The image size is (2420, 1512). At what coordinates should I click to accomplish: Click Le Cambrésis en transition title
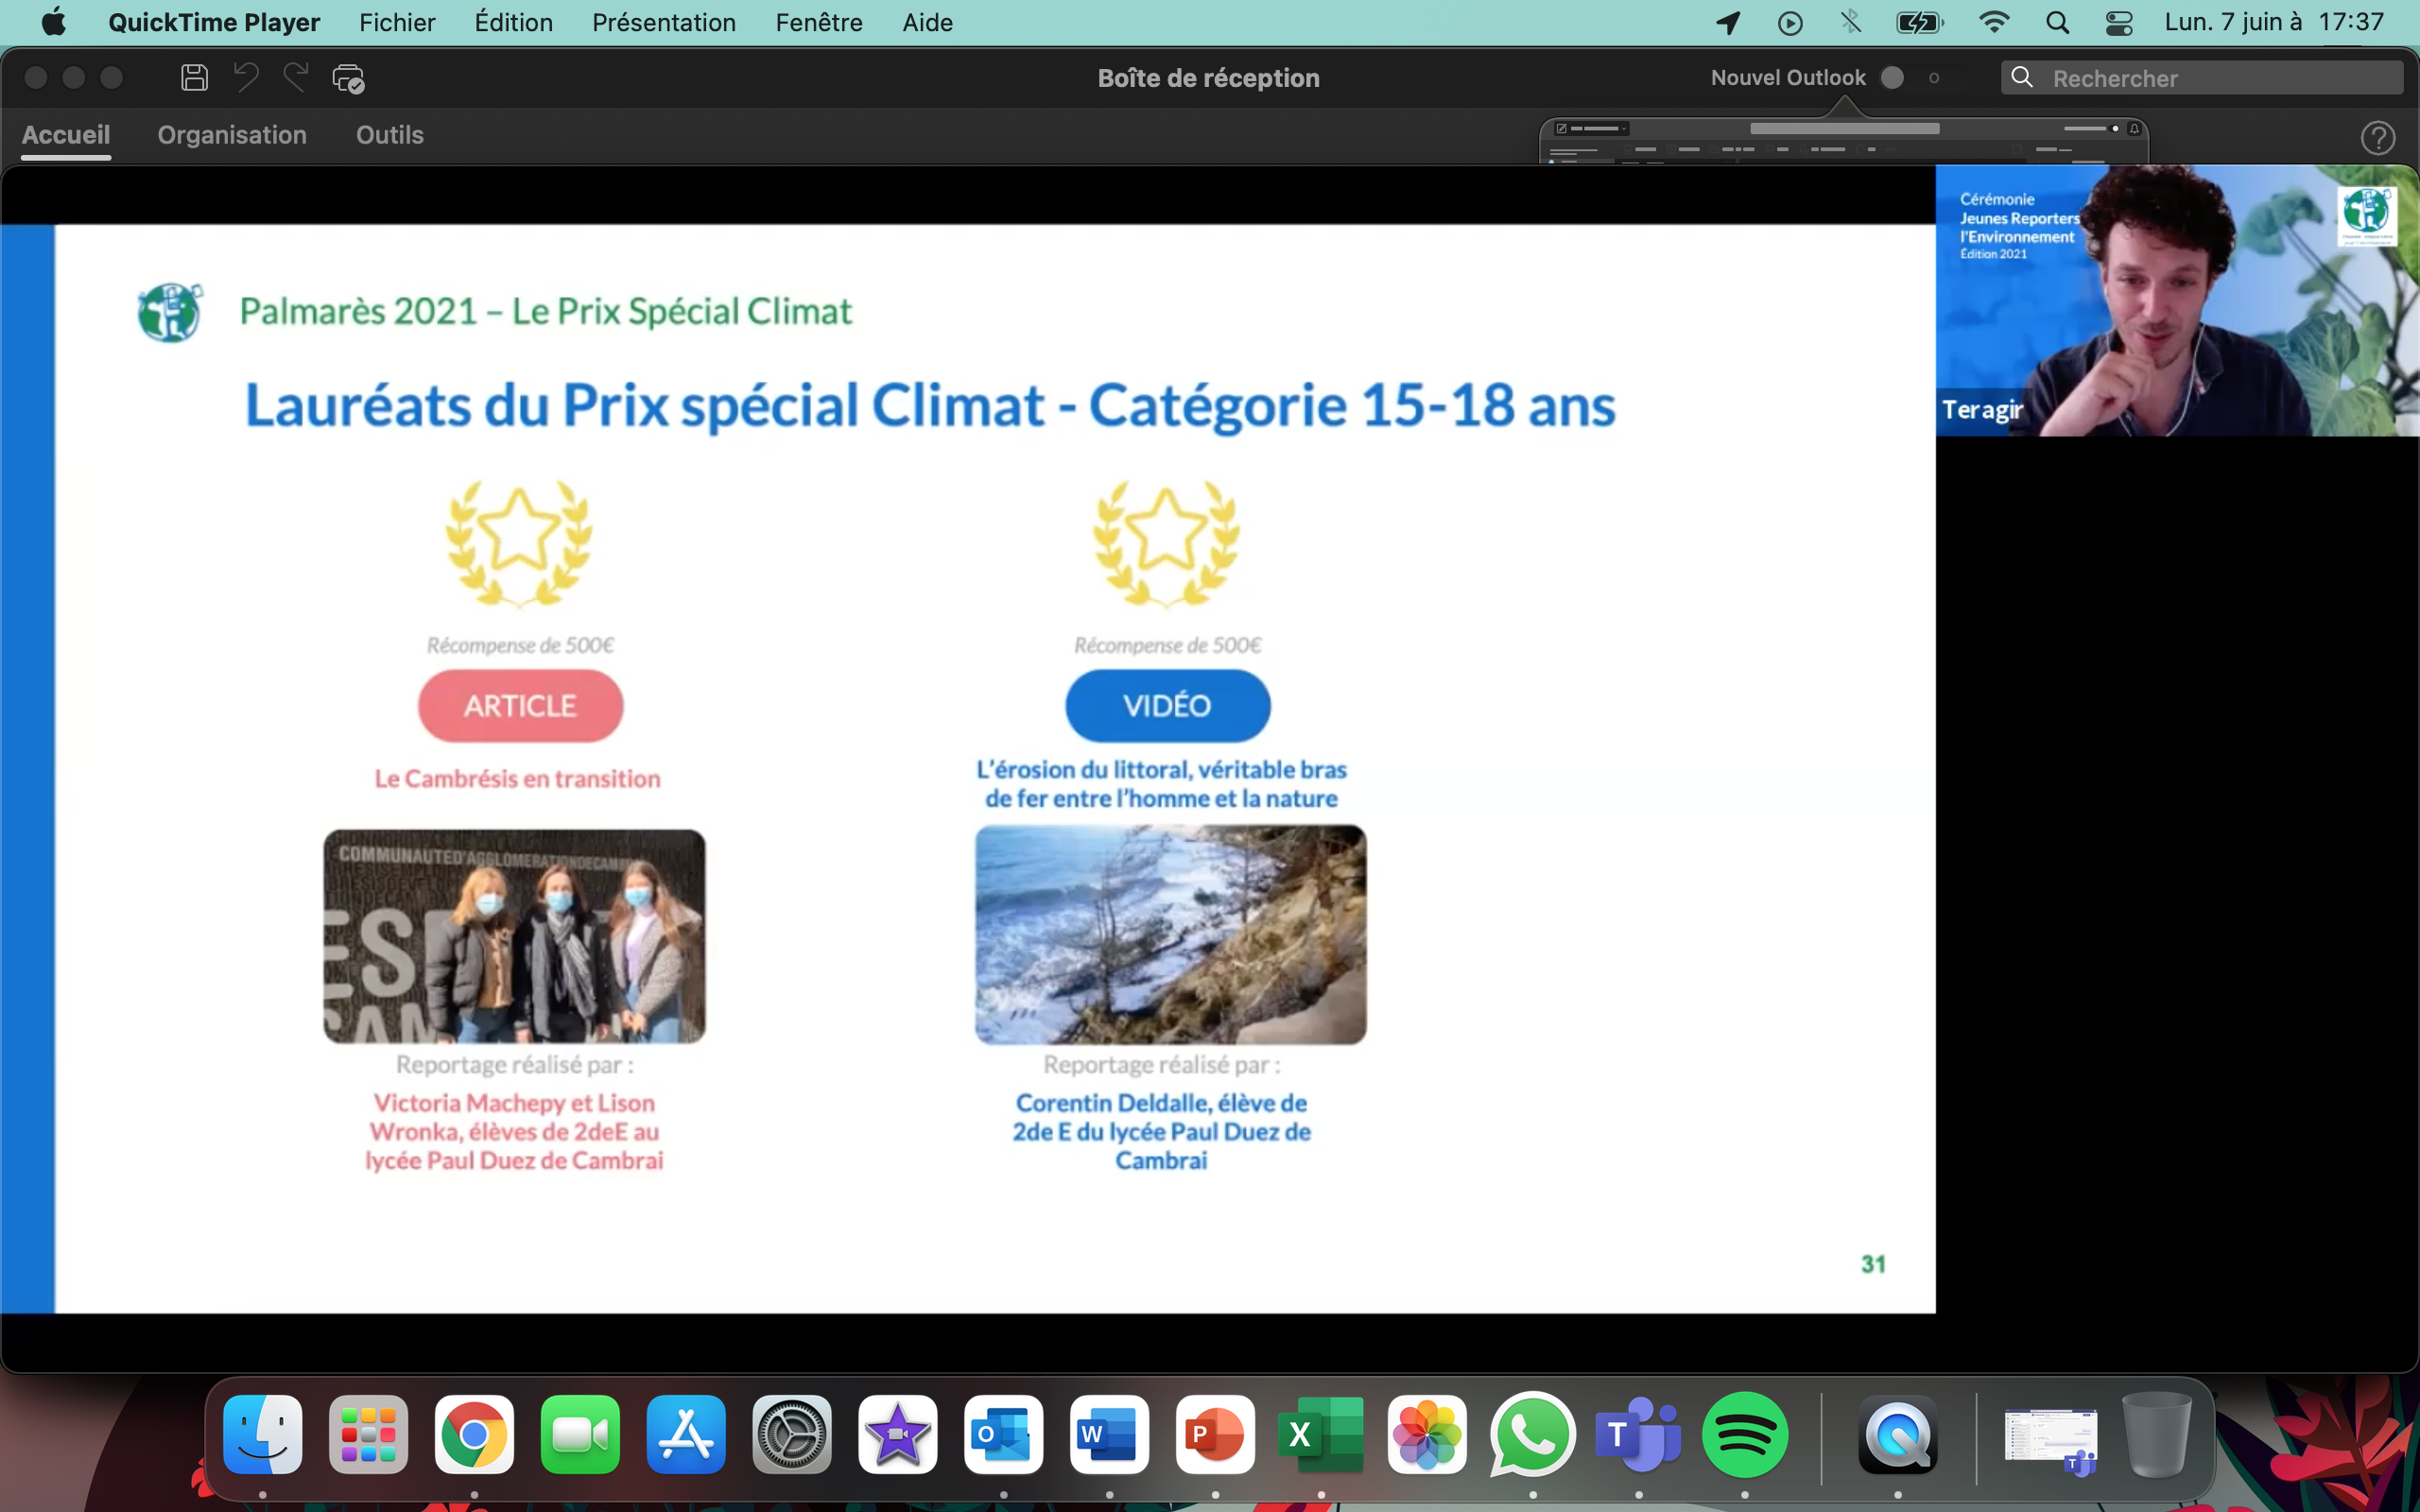(517, 779)
